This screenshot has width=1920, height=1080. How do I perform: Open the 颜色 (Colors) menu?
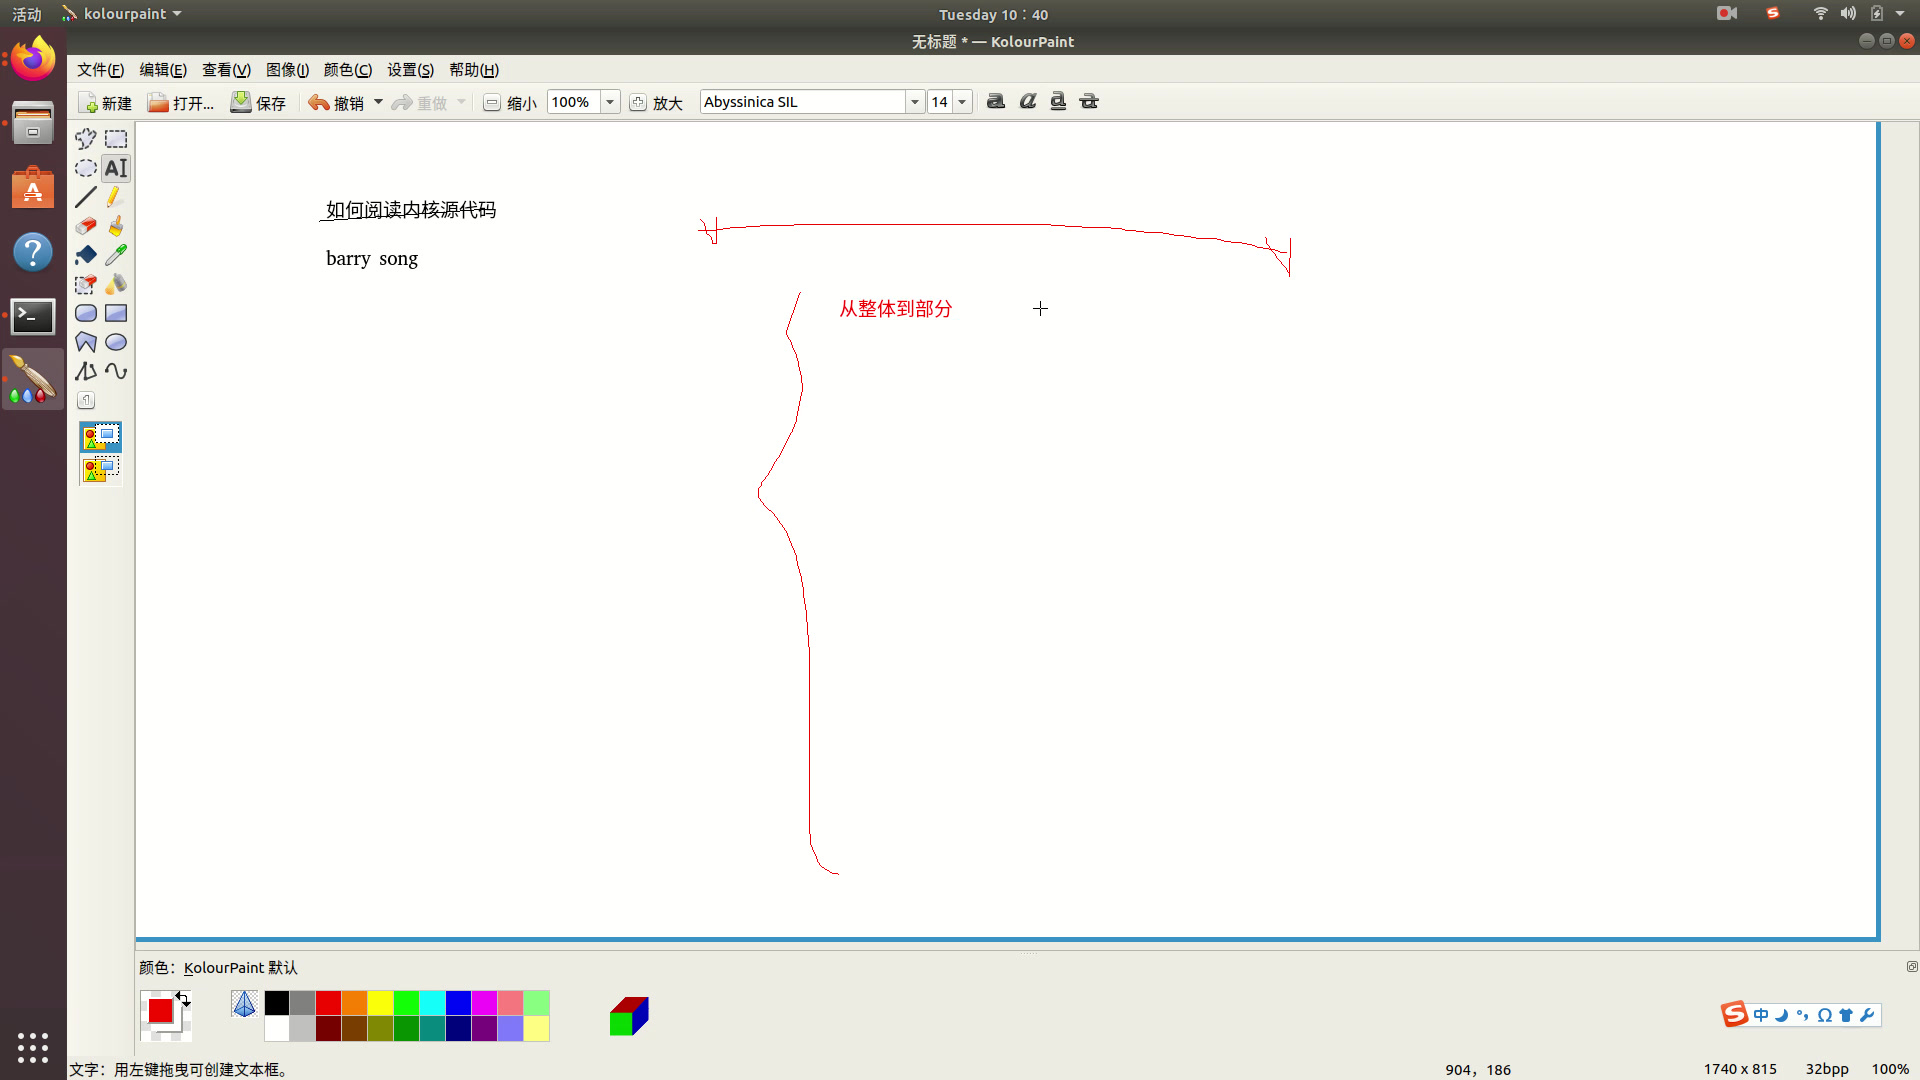tap(347, 70)
